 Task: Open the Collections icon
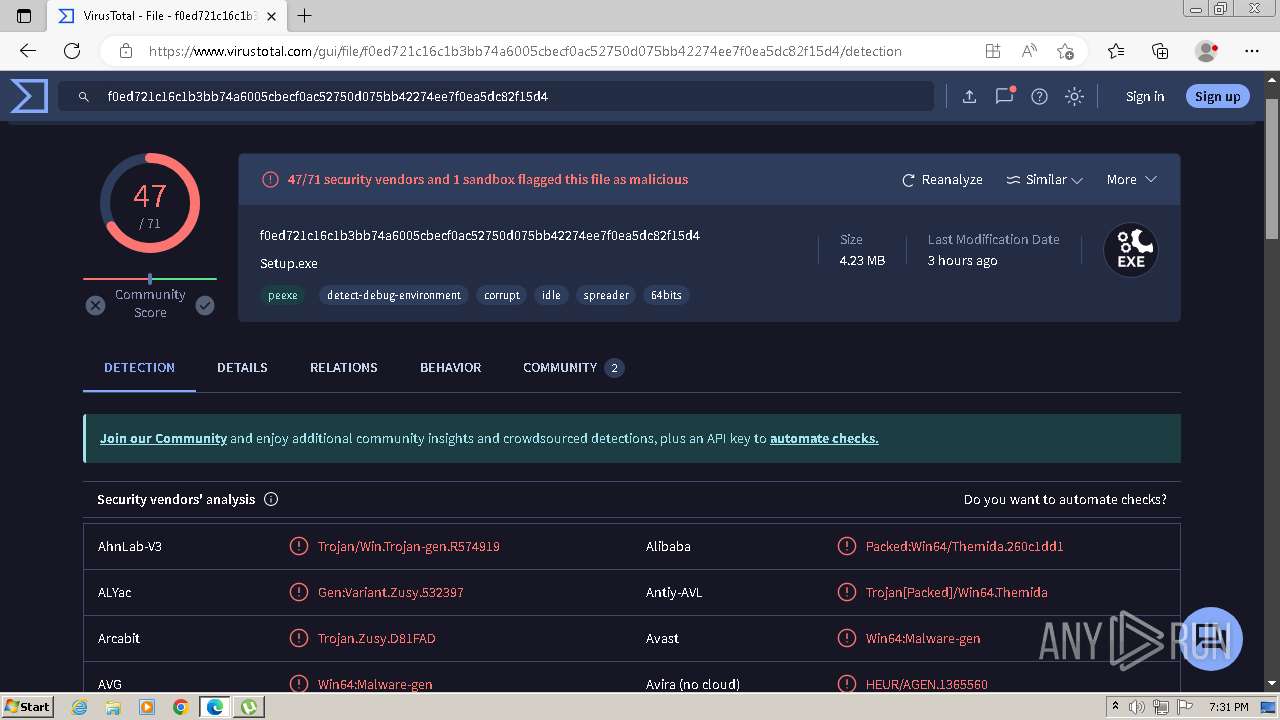click(1160, 51)
